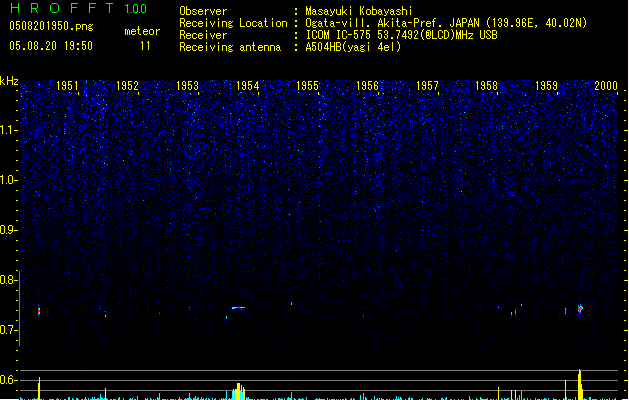
Task: Click the 2000 time axis marker
Action: click(x=606, y=86)
